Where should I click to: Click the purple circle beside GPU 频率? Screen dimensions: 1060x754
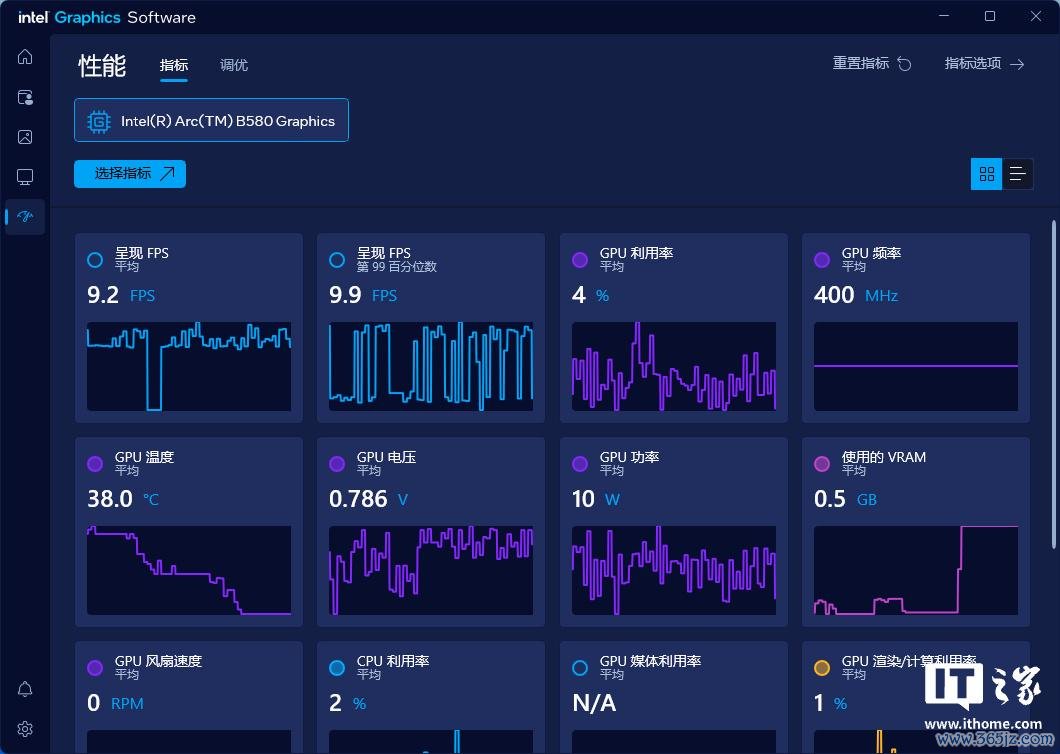click(x=821, y=260)
